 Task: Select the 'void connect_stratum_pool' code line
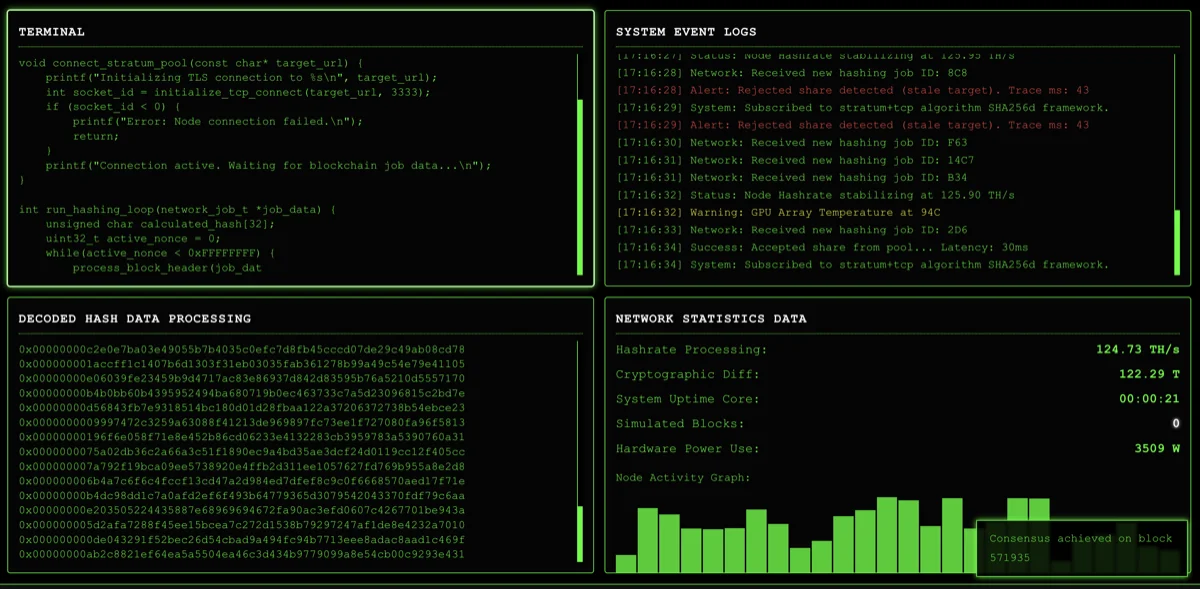191,63
